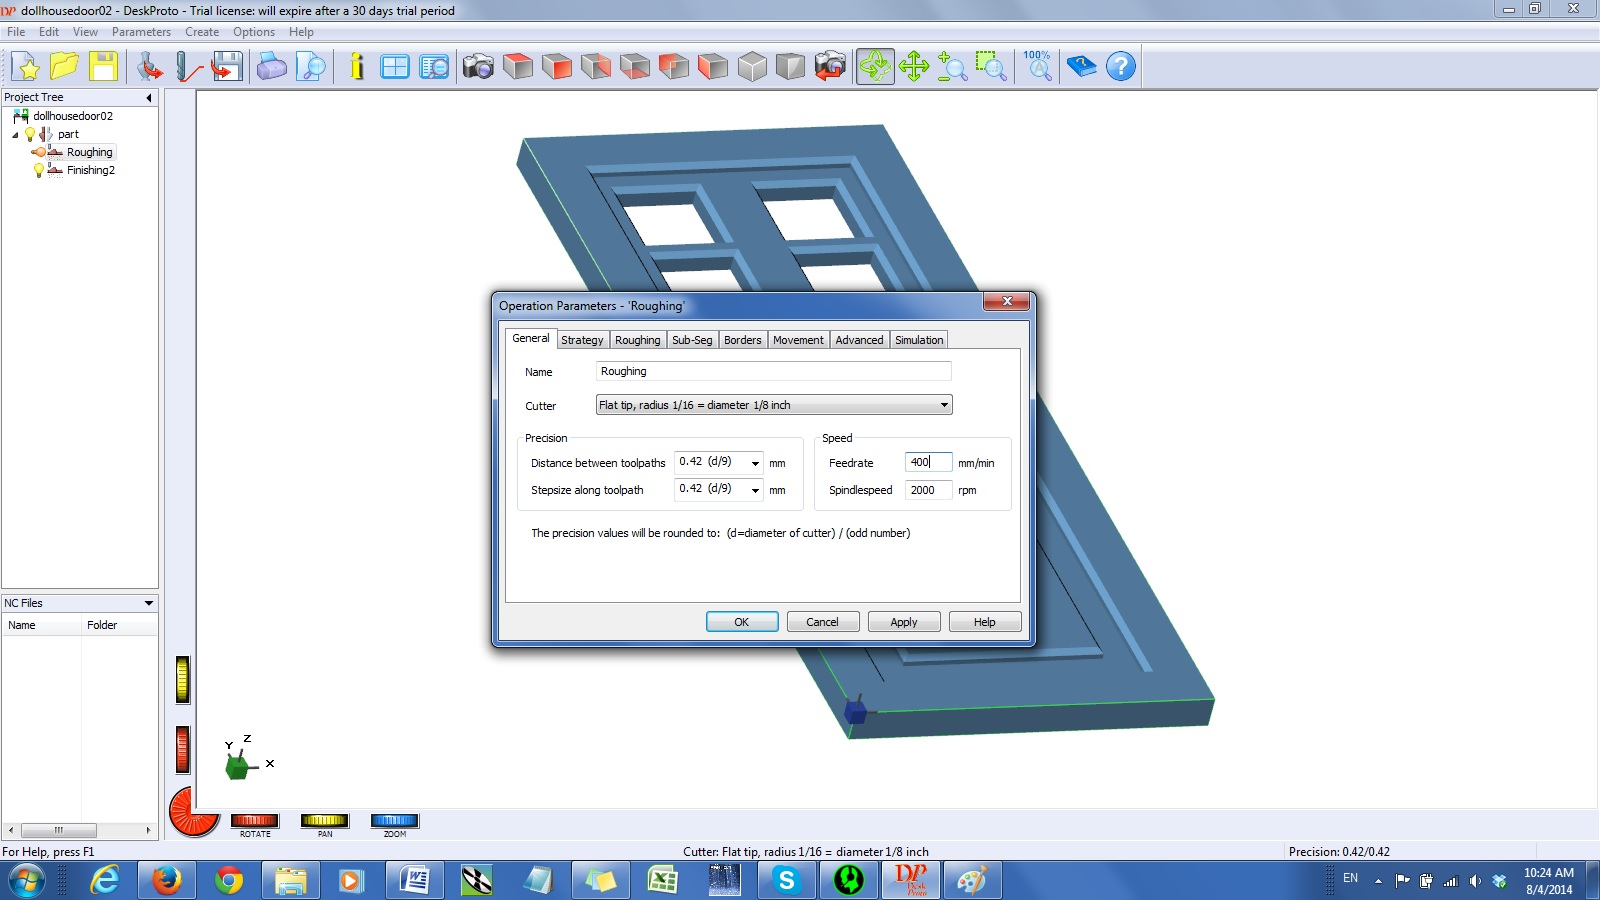
Task: Click the Folder column header in NC Files
Action: (119, 625)
